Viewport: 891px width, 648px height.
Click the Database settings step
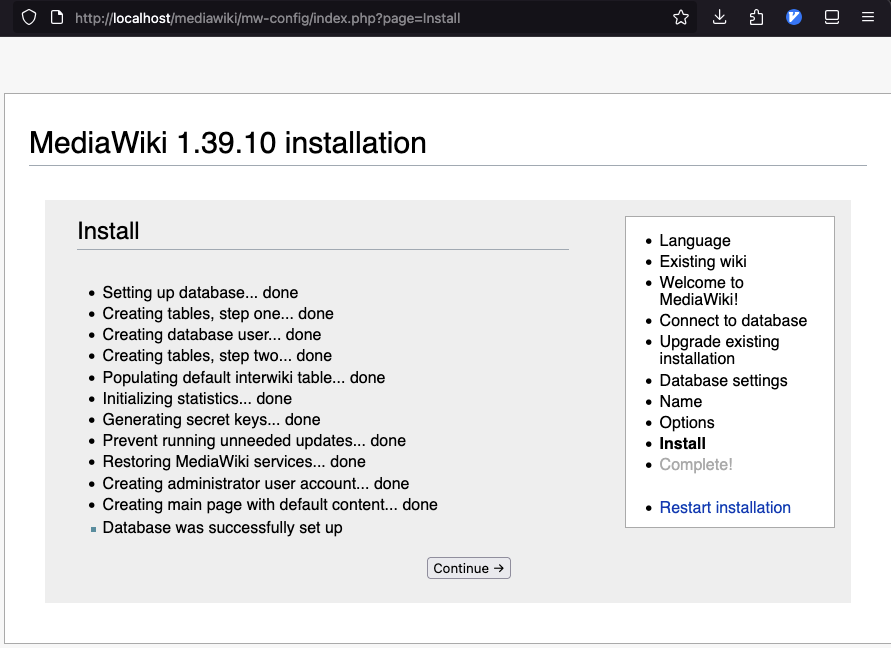[x=723, y=380]
